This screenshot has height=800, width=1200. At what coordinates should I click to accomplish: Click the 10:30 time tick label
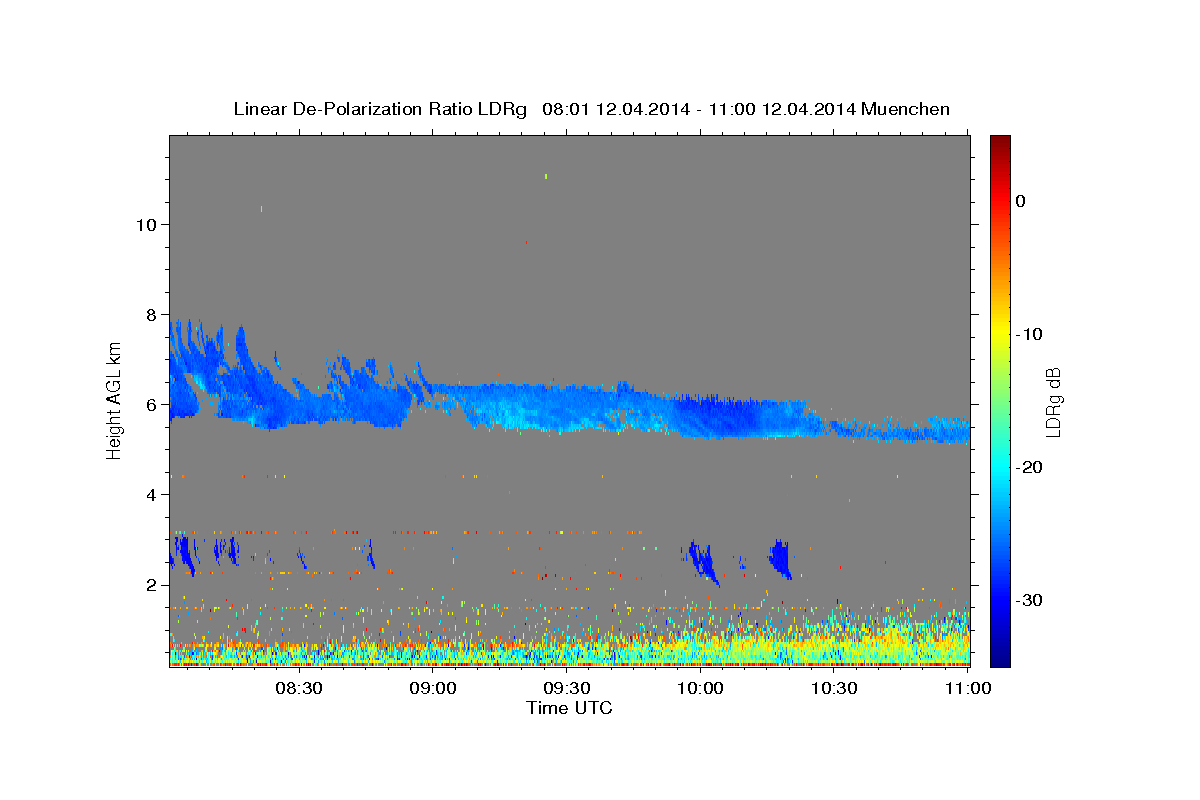click(834, 689)
